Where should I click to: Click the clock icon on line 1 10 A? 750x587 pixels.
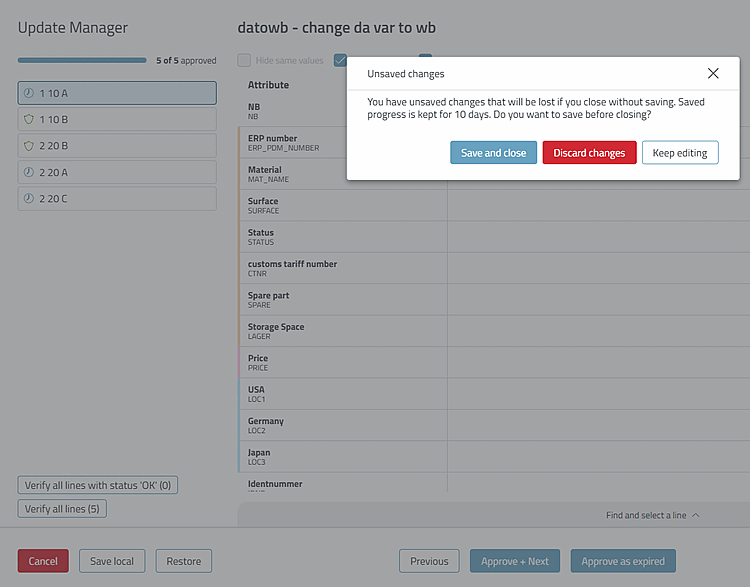[x=29, y=93]
